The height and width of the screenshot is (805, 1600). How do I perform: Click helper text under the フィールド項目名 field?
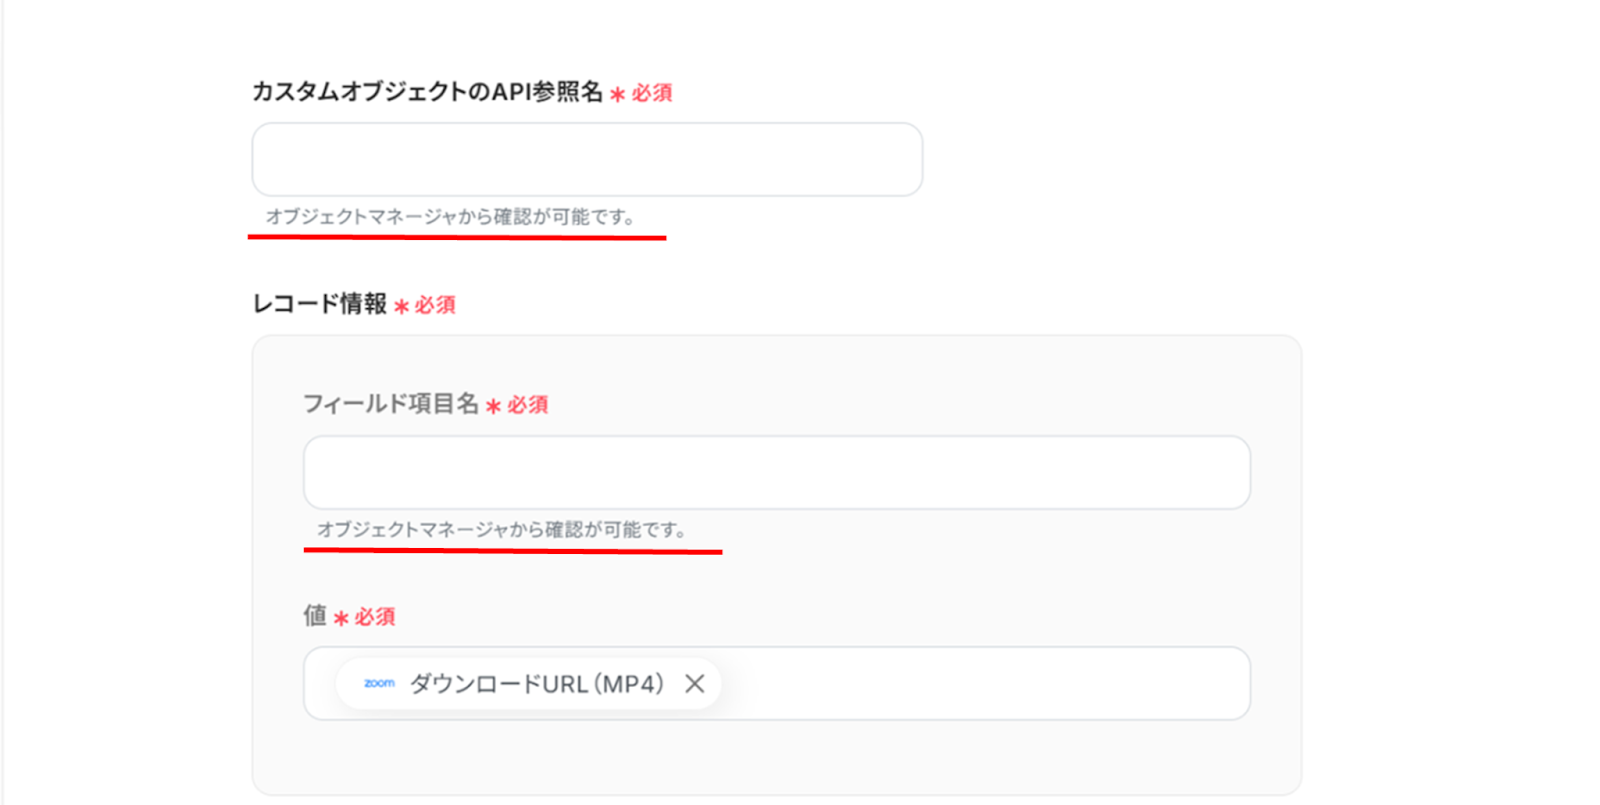pyautogui.click(x=501, y=530)
